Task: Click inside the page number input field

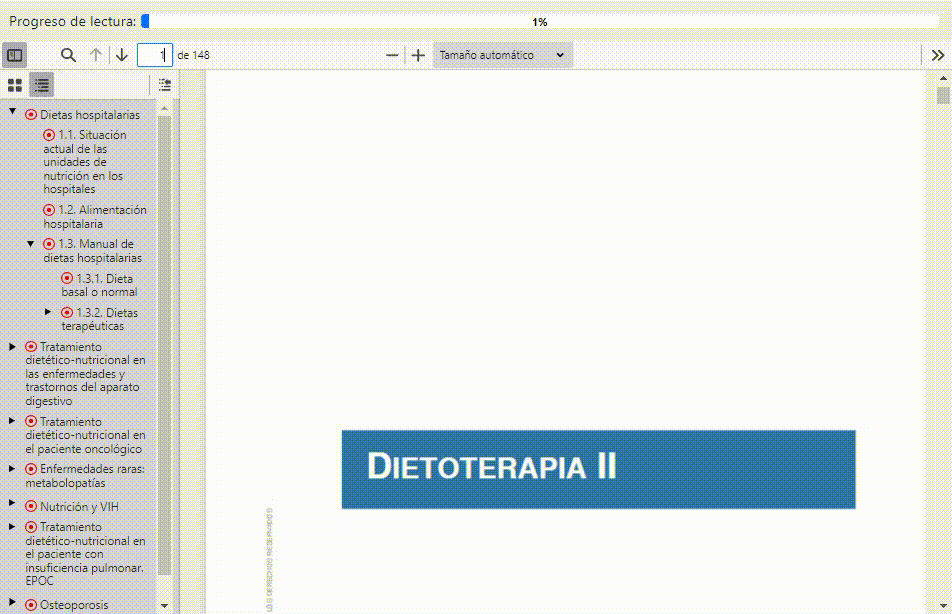Action: pos(155,55)
